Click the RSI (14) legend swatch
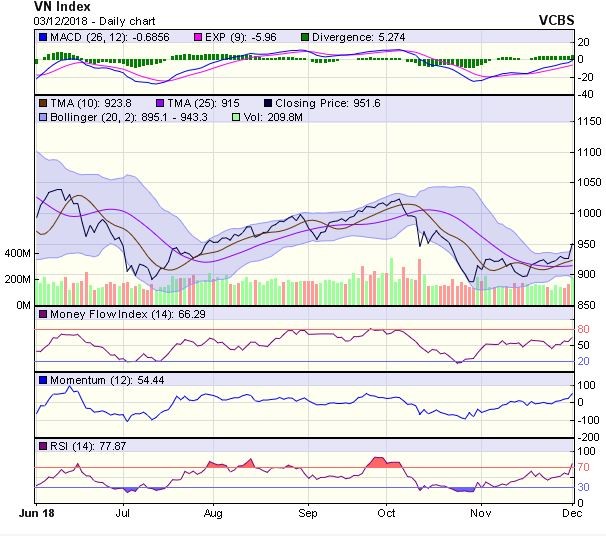The image size is (606, 536). click(42, 444)
